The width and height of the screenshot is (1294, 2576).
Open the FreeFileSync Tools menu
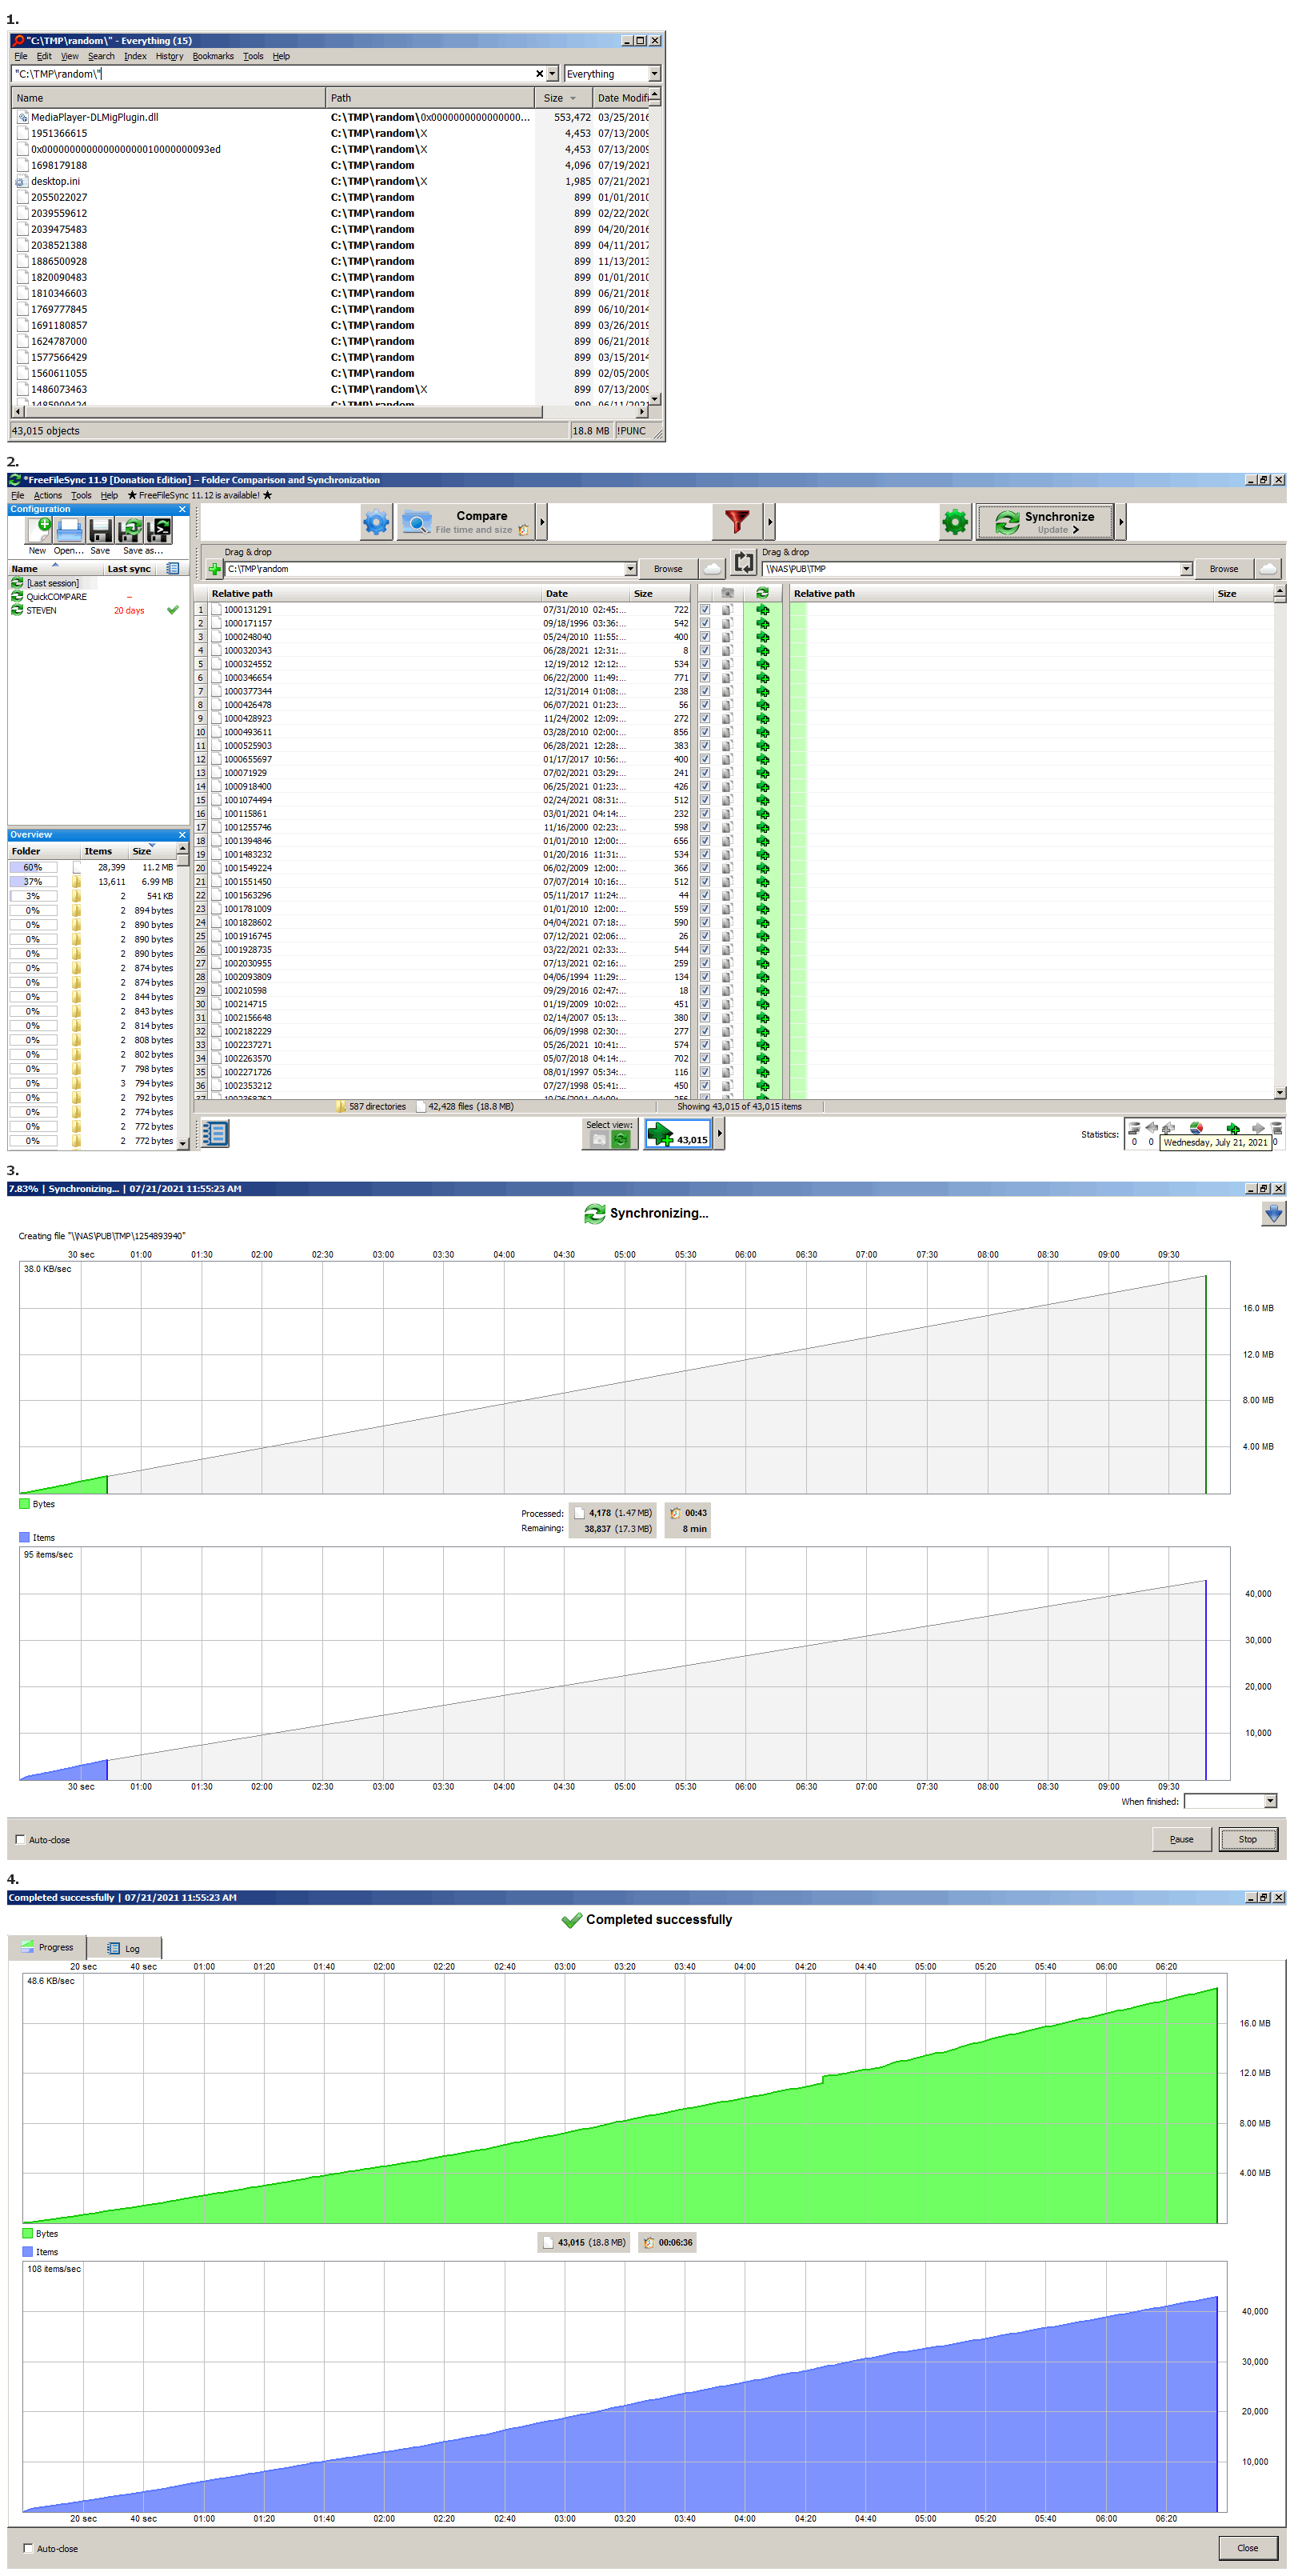coord(81,496)
